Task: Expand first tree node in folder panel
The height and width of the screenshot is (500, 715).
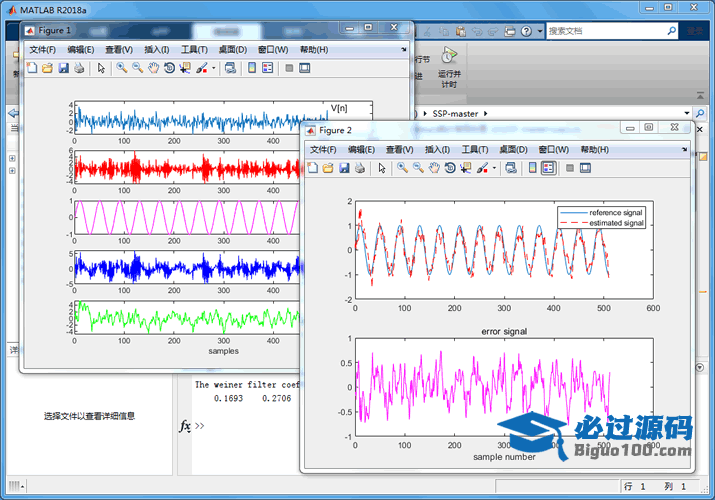Action: 12,158
